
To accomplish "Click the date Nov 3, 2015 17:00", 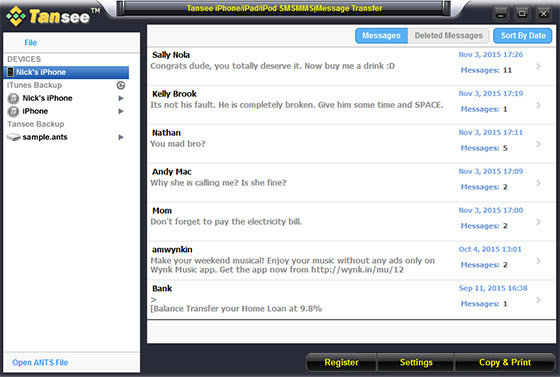I will point(490,210).
